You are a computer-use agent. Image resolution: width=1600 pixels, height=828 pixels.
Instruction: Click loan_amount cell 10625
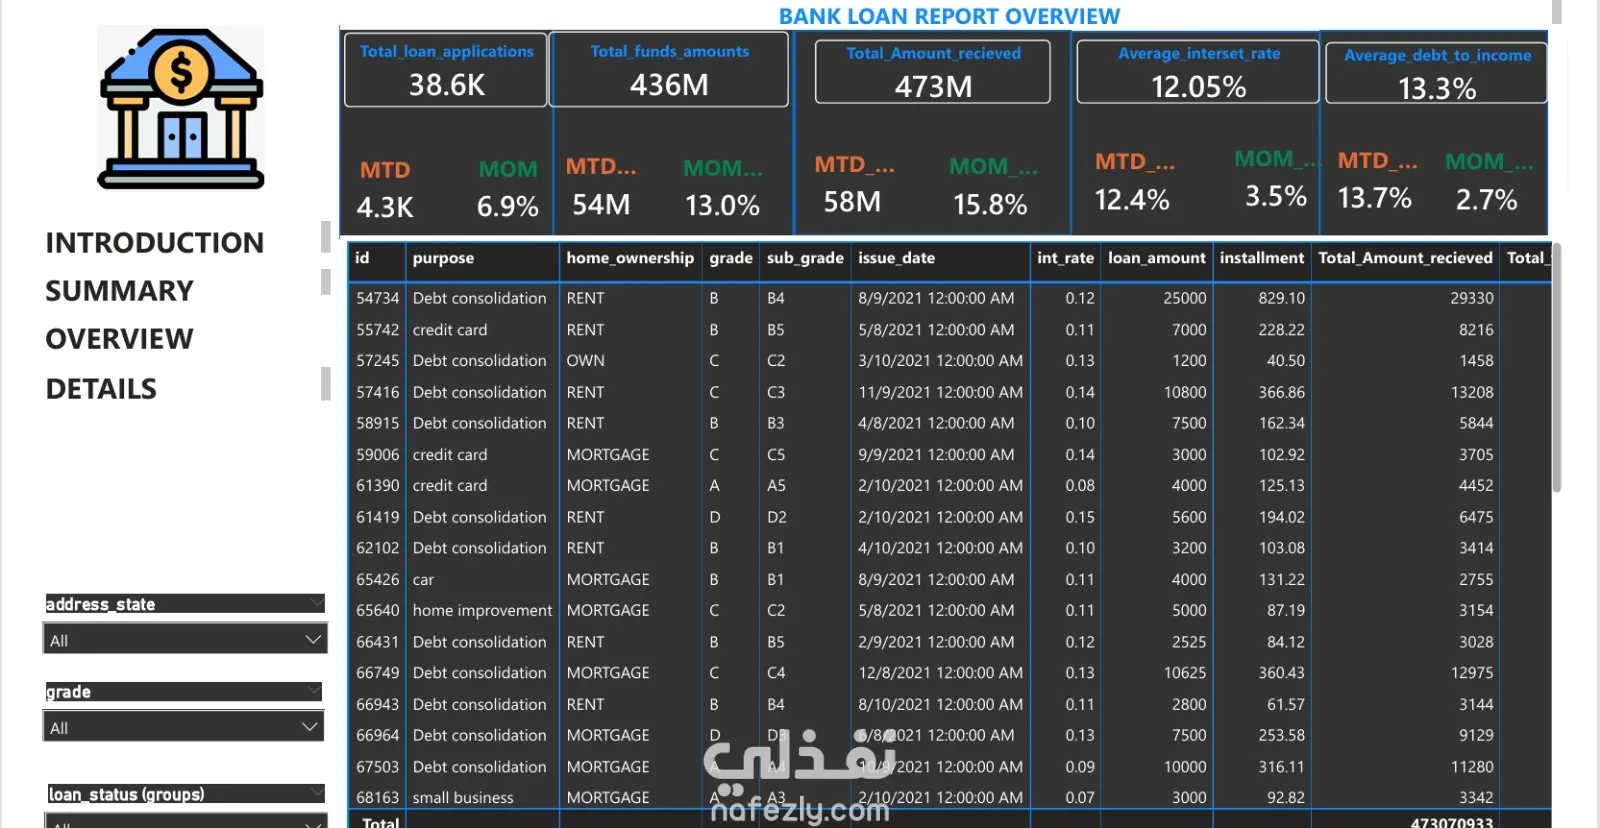click(x=1185, y=673)
